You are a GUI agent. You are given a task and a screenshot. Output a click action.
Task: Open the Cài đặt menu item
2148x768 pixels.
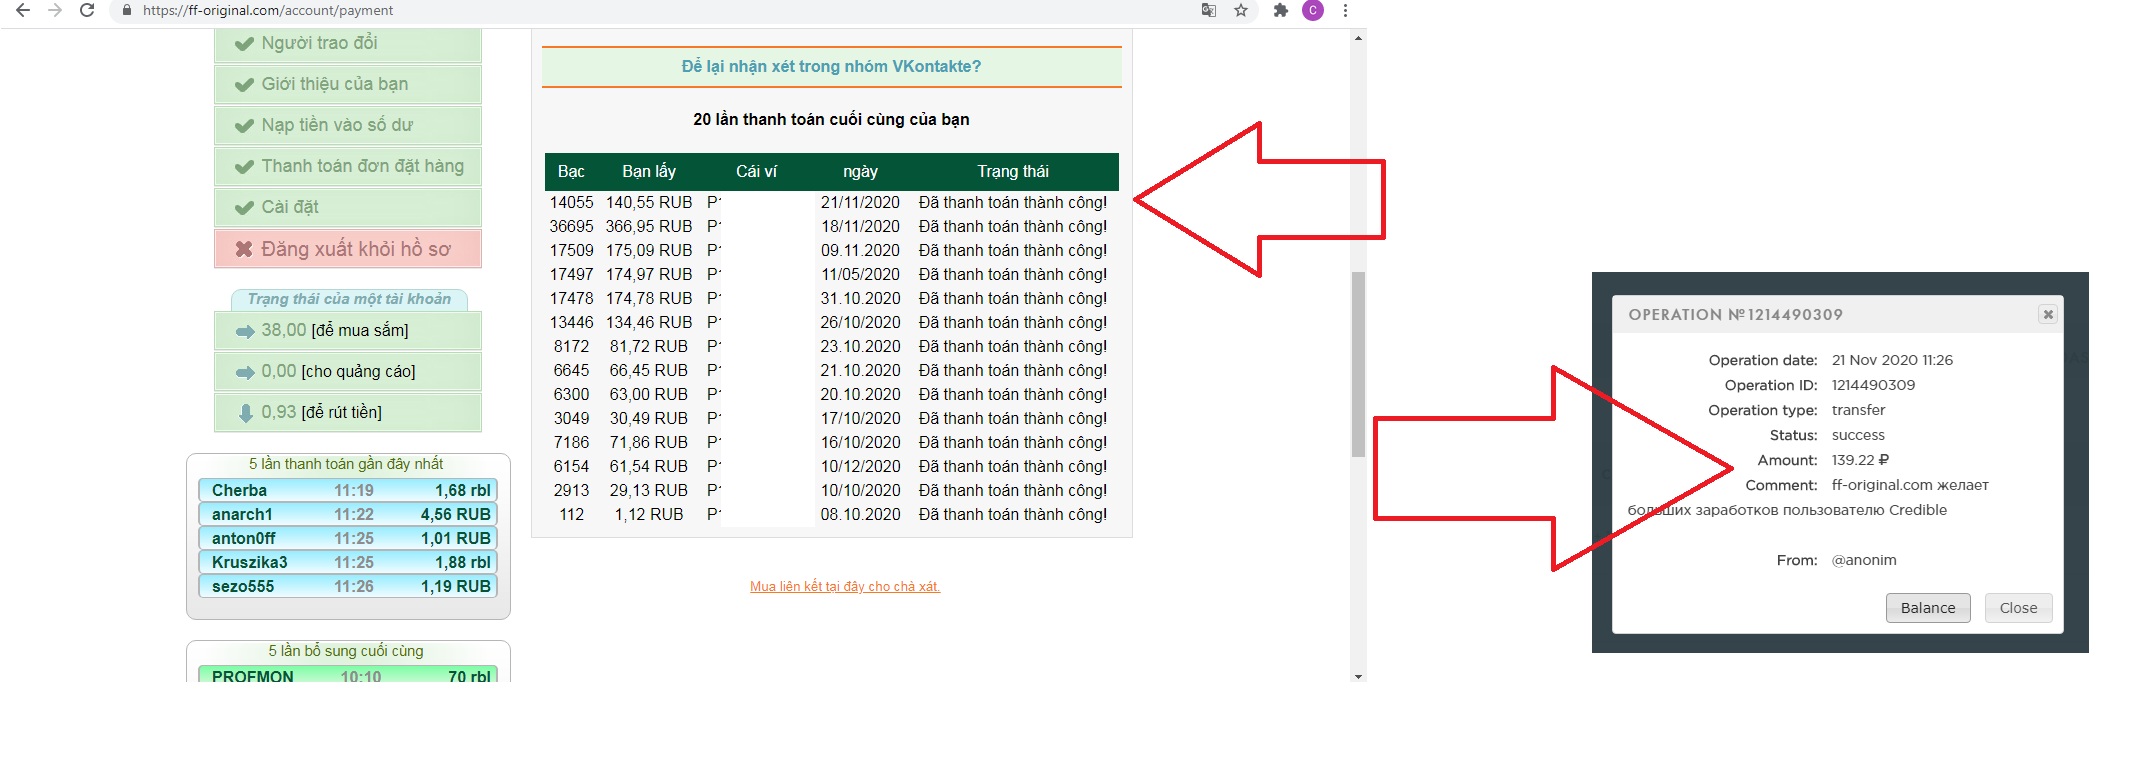tap(348, 207)
